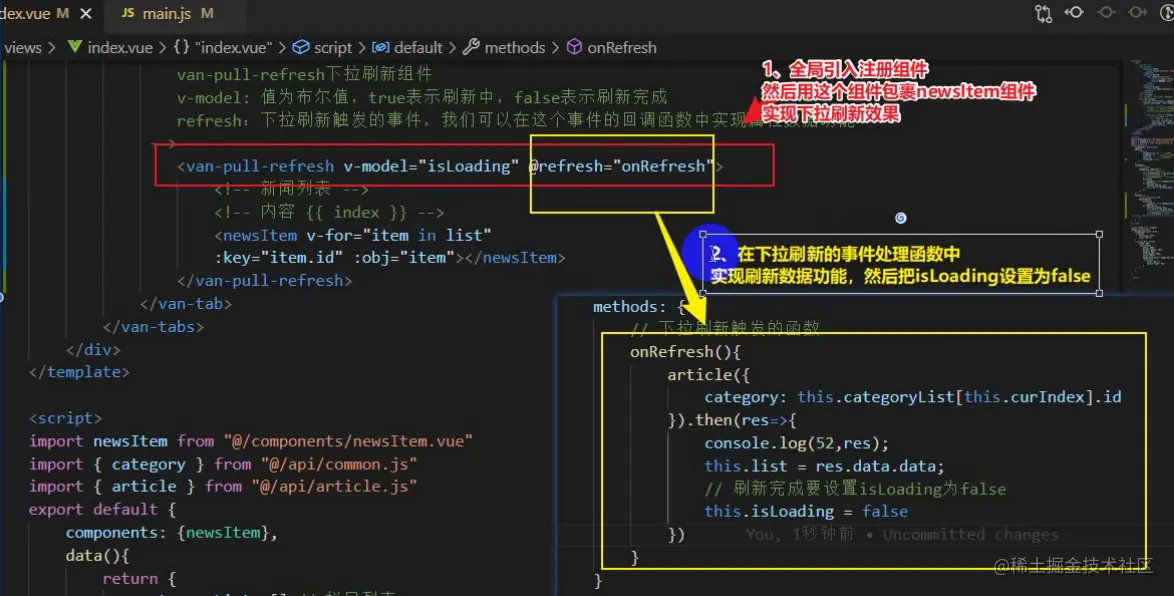
Task: Click the "components: {newsItem}," line
Action: [x=171, y=532]
